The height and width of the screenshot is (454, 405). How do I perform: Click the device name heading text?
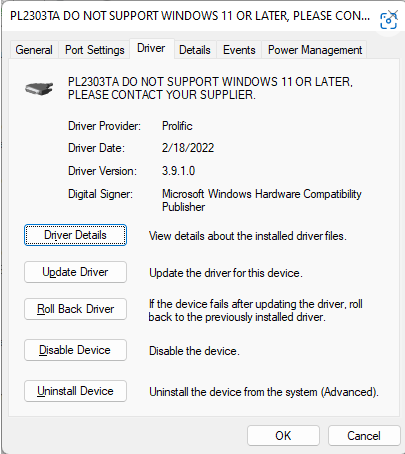[210, 88]
